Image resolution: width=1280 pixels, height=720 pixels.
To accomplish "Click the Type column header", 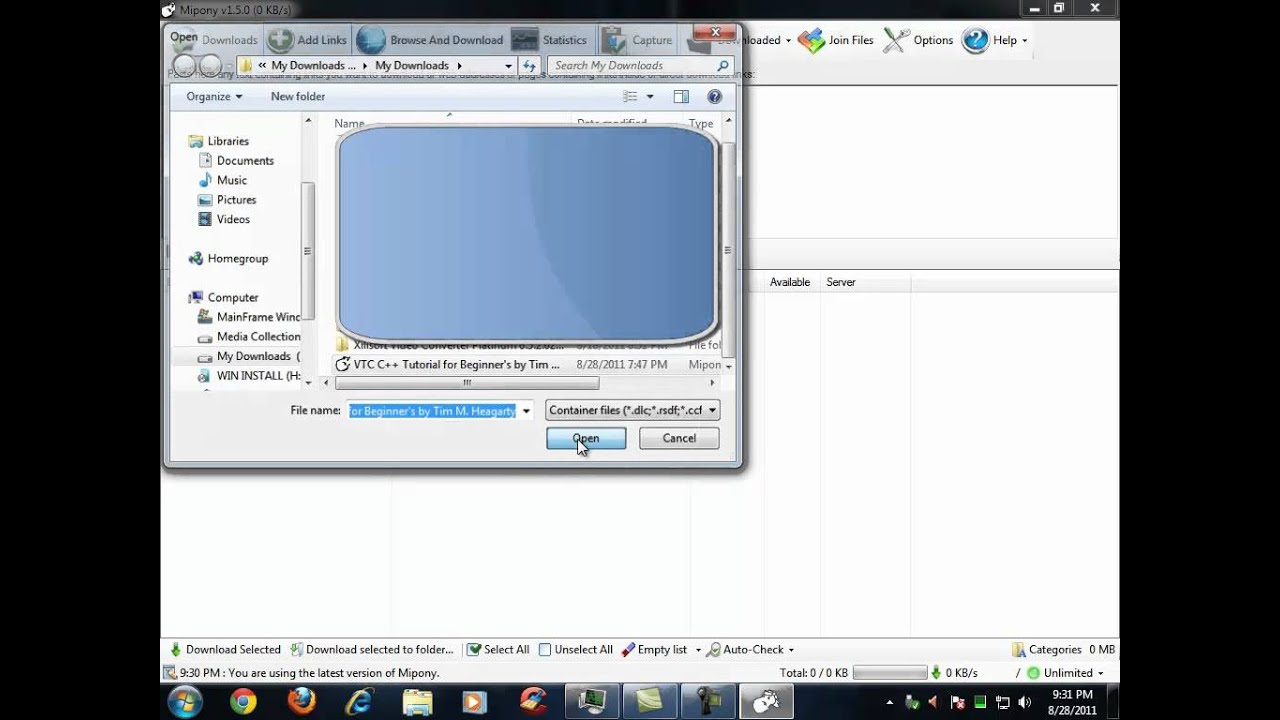I will pos(701,124).
